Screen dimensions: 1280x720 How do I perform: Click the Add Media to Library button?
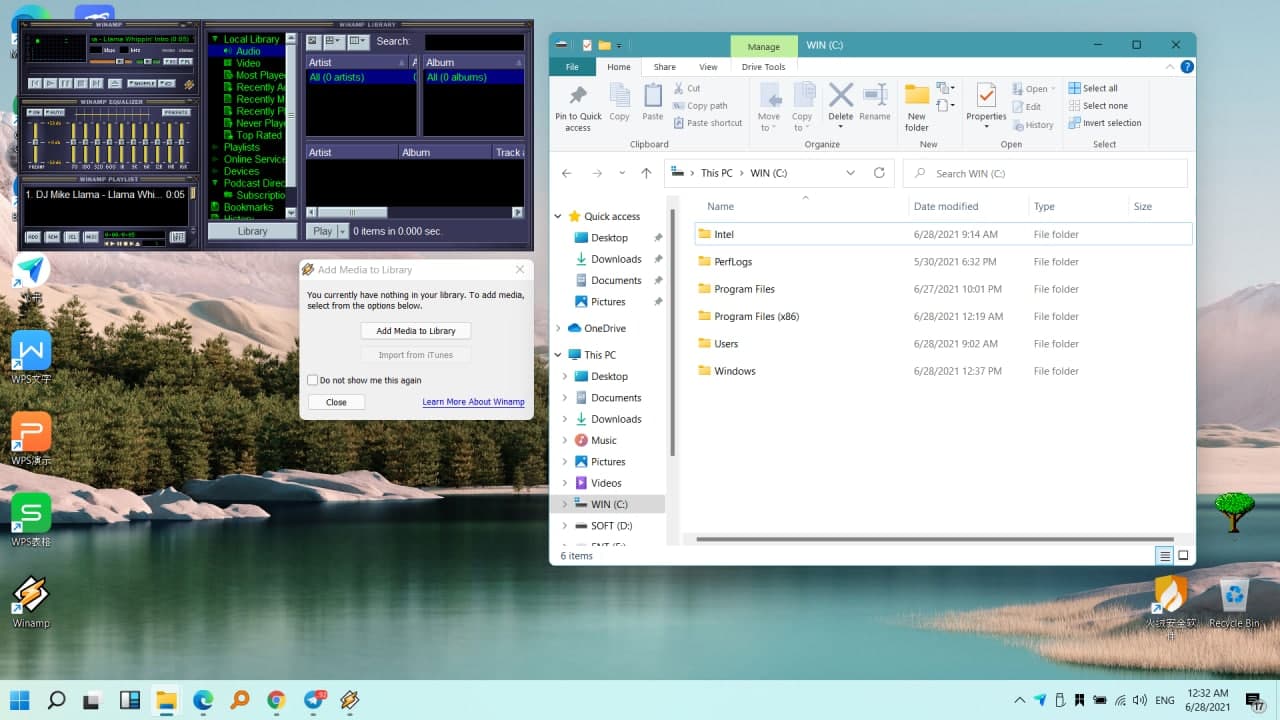[x=415, y=331]
